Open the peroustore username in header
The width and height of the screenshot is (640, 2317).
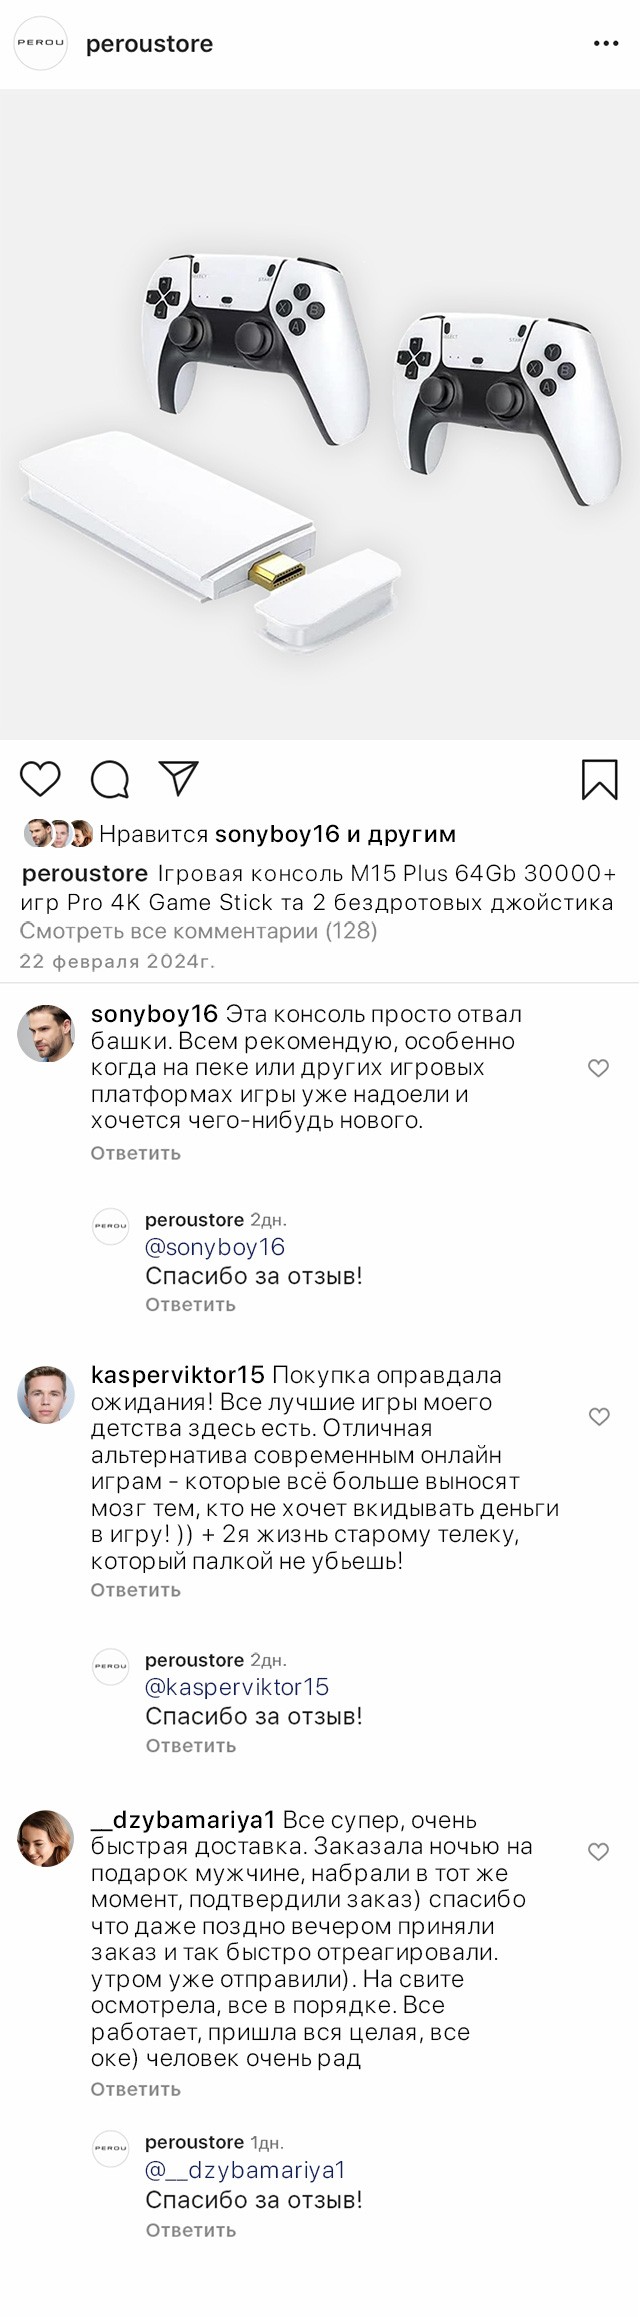(149, 44)
